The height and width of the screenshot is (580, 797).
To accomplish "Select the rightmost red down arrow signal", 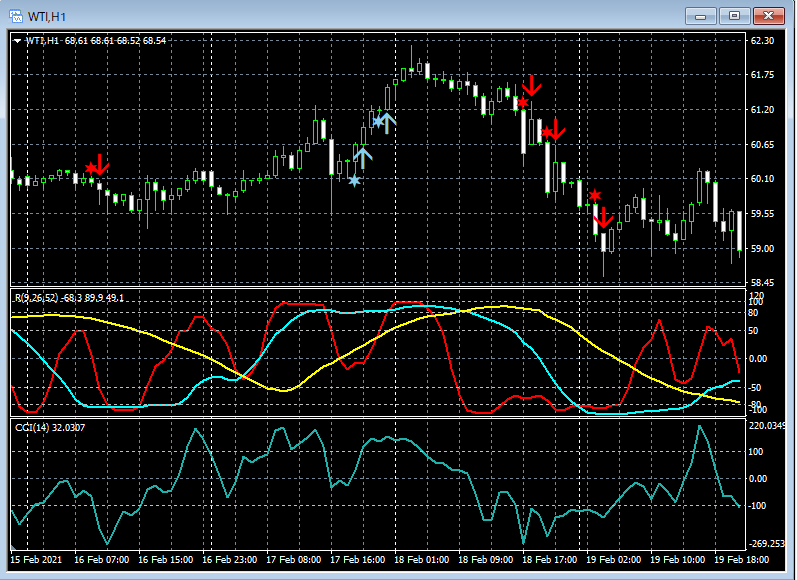I will (x=603, y=217).
